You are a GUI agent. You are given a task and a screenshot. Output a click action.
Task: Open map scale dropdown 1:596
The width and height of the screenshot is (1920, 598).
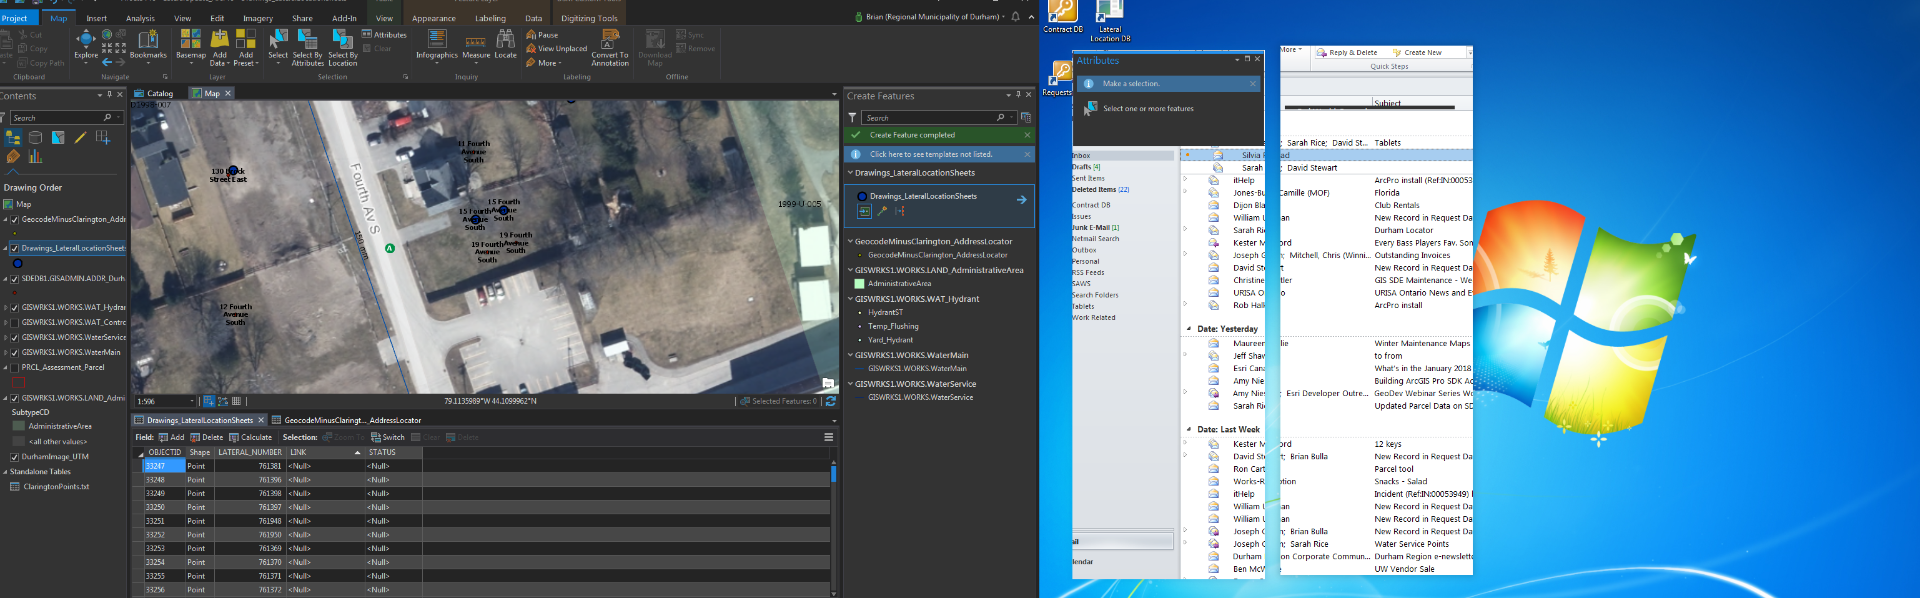tap(191, 401)
